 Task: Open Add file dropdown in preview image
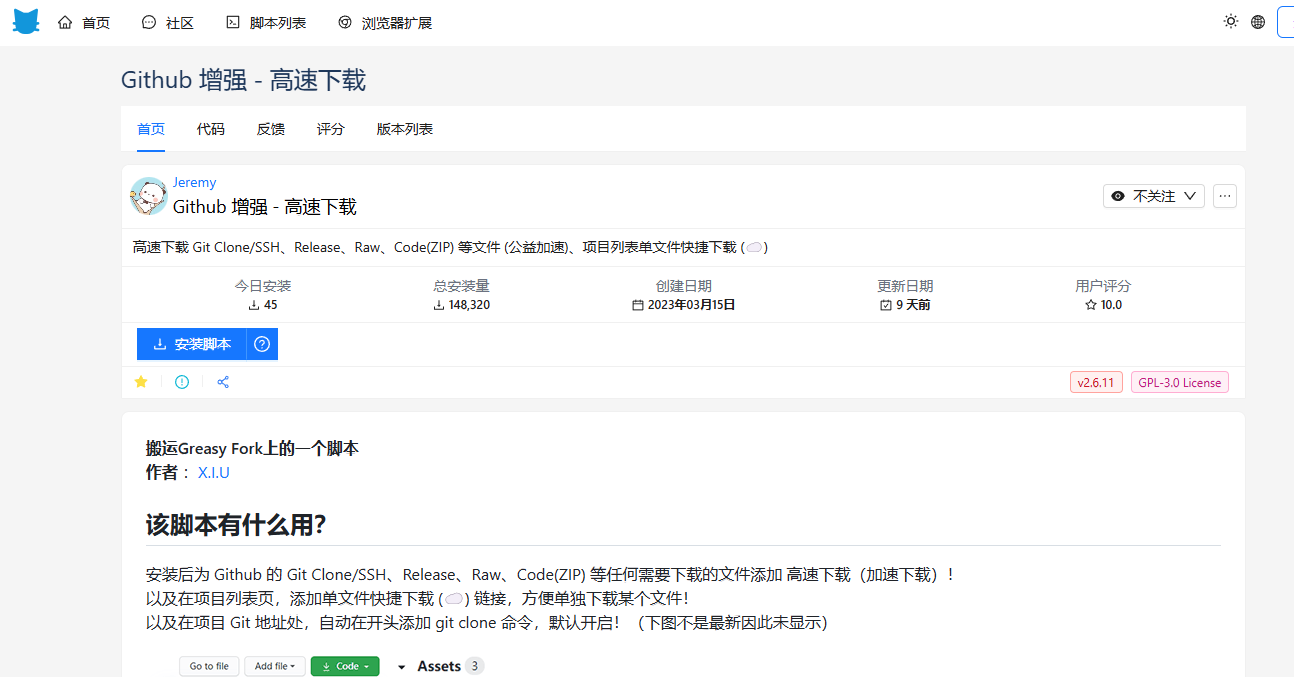(x=274, y=666)
